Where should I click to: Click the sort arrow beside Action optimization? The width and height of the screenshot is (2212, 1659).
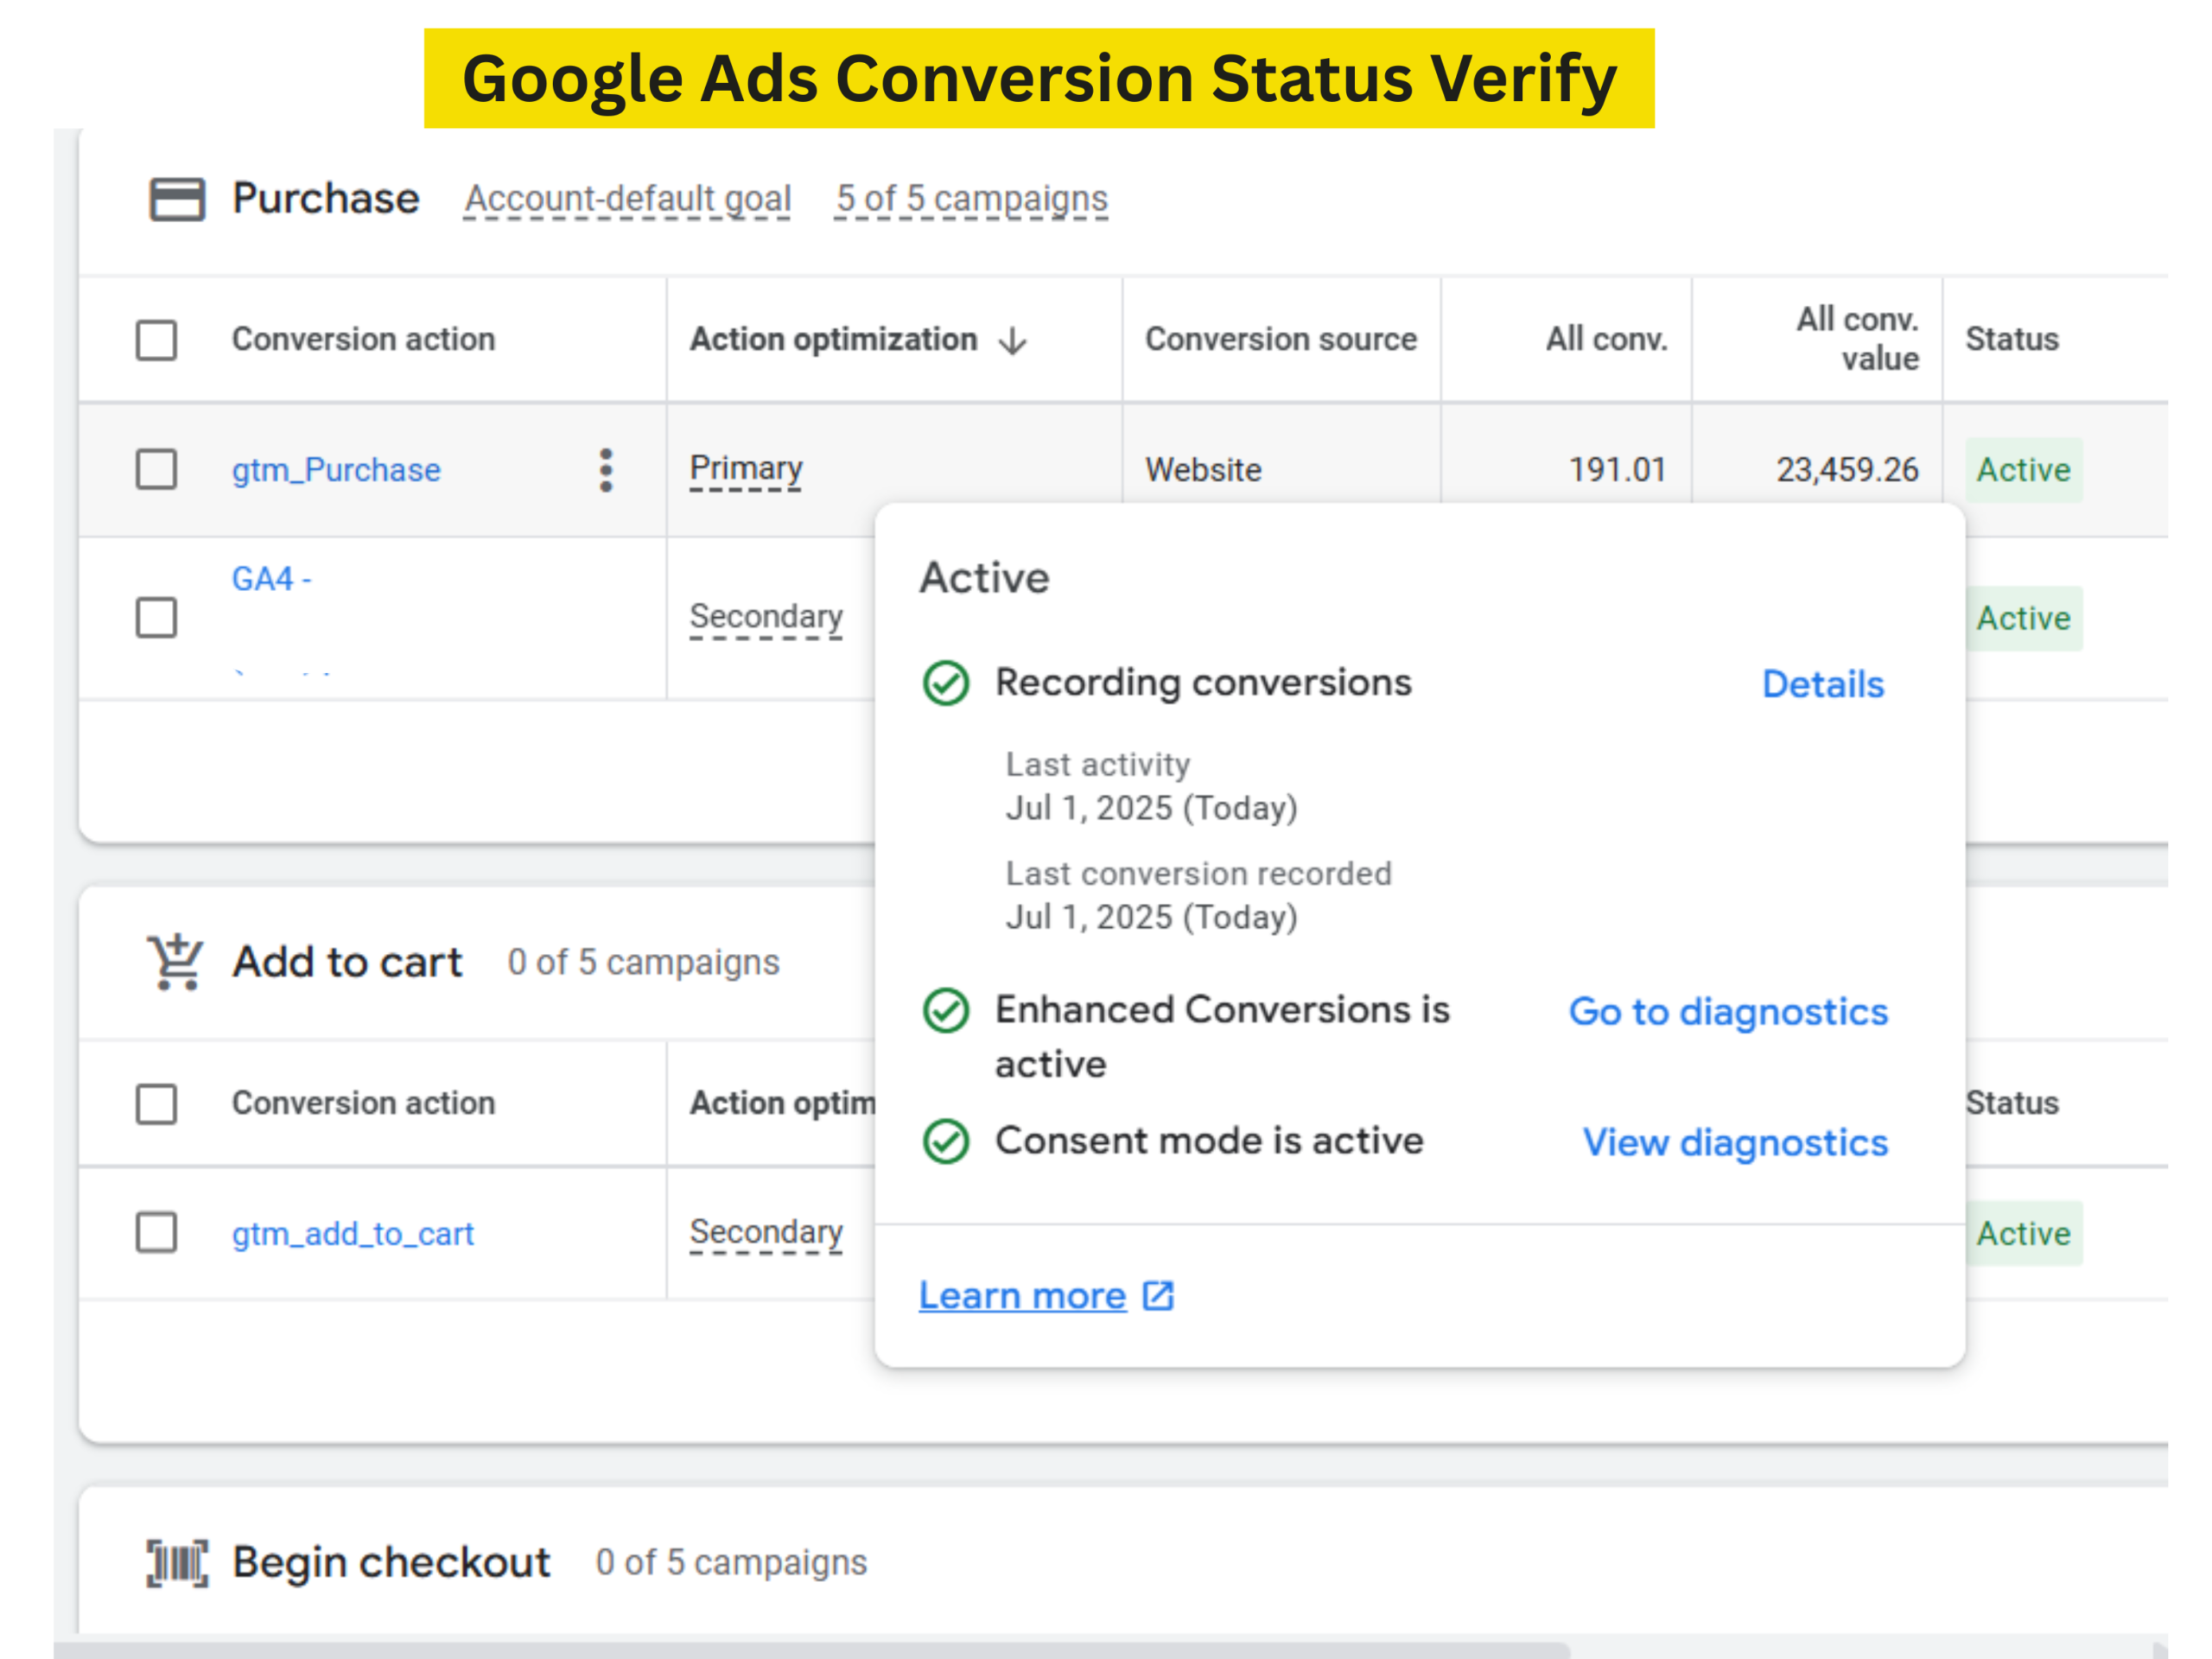tap(1013, 341)
